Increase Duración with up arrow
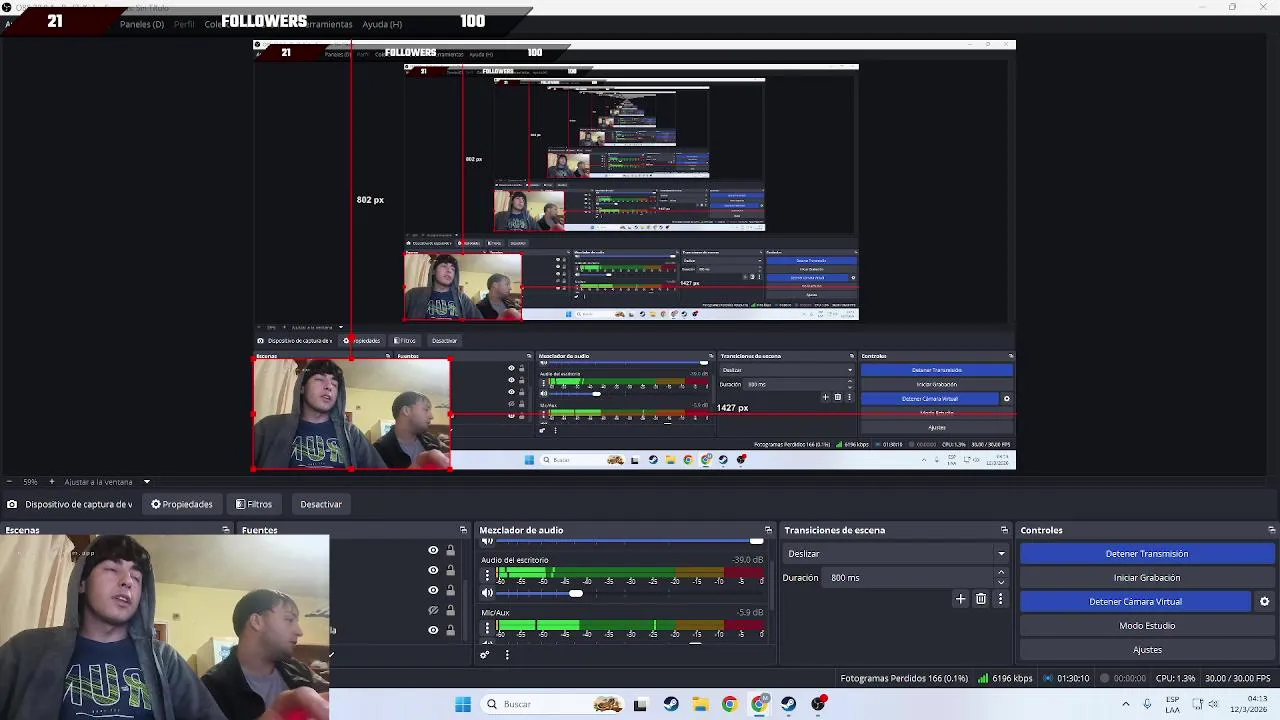1280x720 pixels. click(x=1001, y=573)
